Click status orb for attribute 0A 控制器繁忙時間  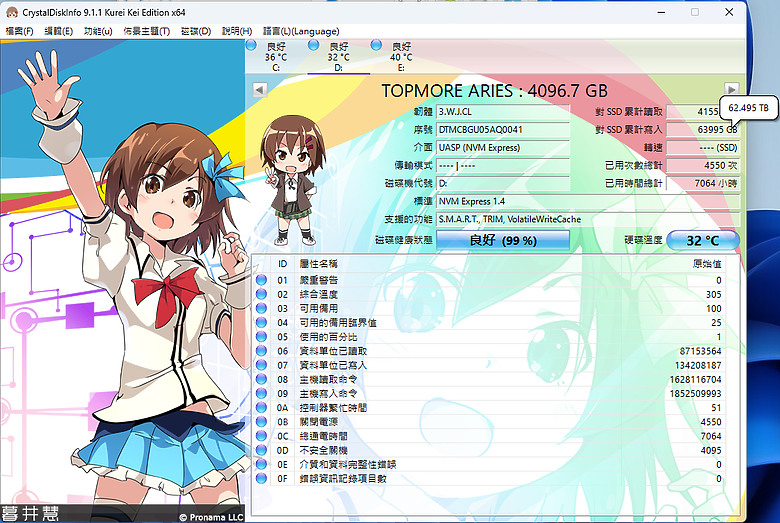coord(261,408)
